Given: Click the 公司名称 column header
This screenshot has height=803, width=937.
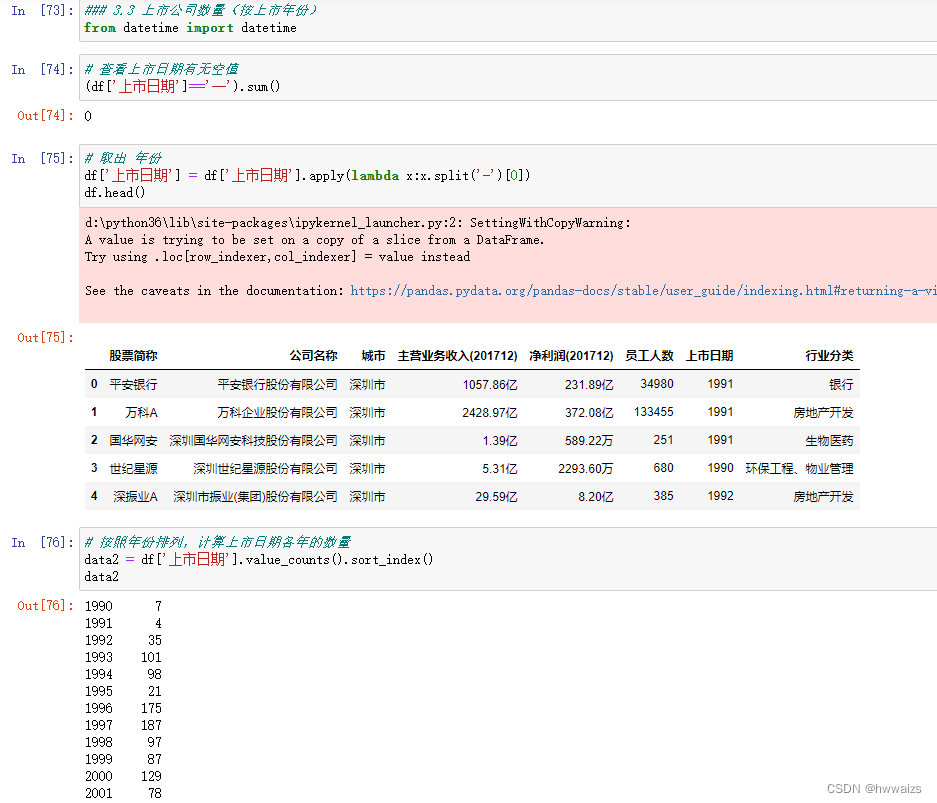Looking at the screenshot, I should [x=314, y=356].
